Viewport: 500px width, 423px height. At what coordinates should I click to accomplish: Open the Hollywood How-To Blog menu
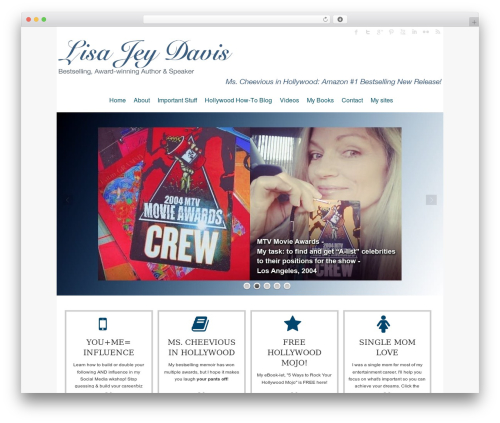click(x=238, y=100)
